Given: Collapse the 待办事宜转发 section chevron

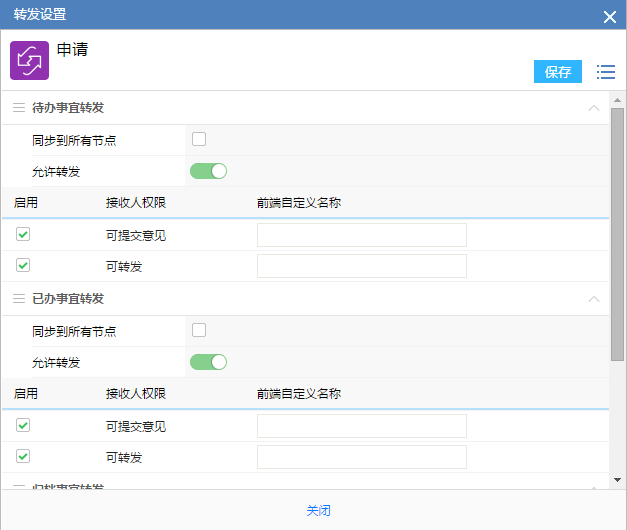Looking at the screenshot, I should click(594, 107).
